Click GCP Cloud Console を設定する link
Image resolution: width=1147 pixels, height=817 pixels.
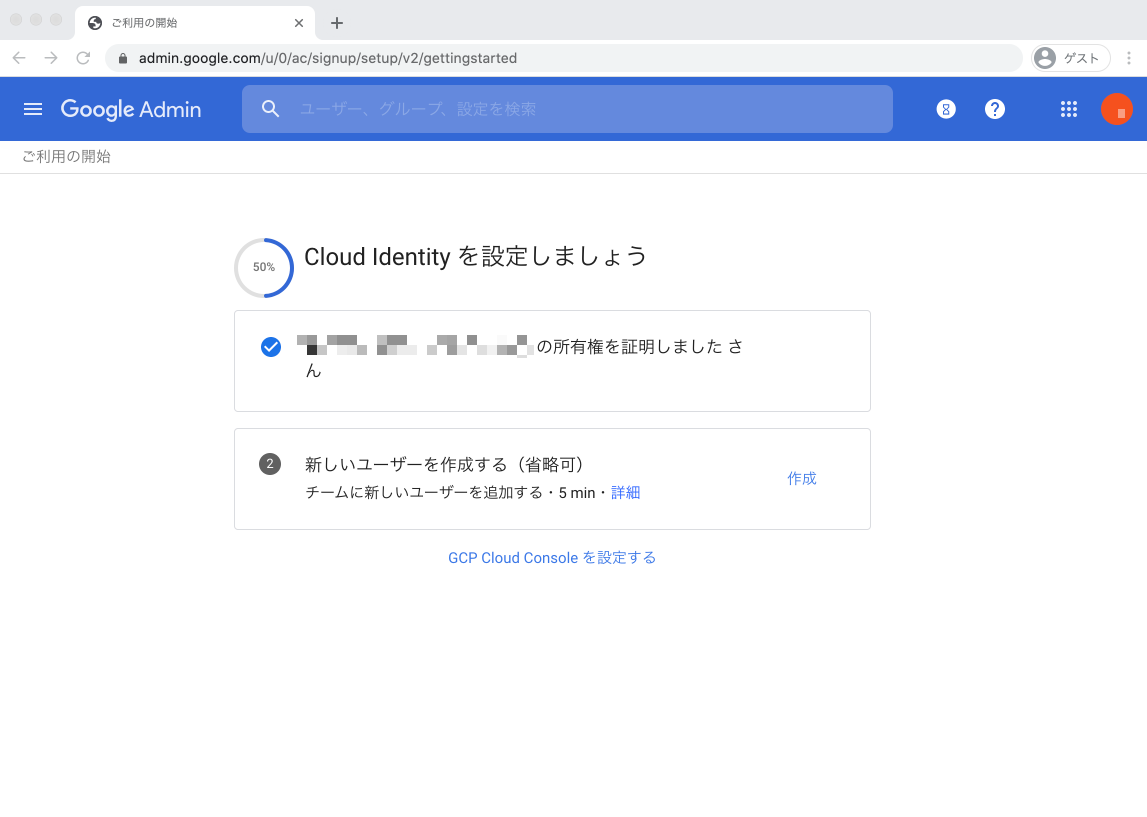click(552, 558)
